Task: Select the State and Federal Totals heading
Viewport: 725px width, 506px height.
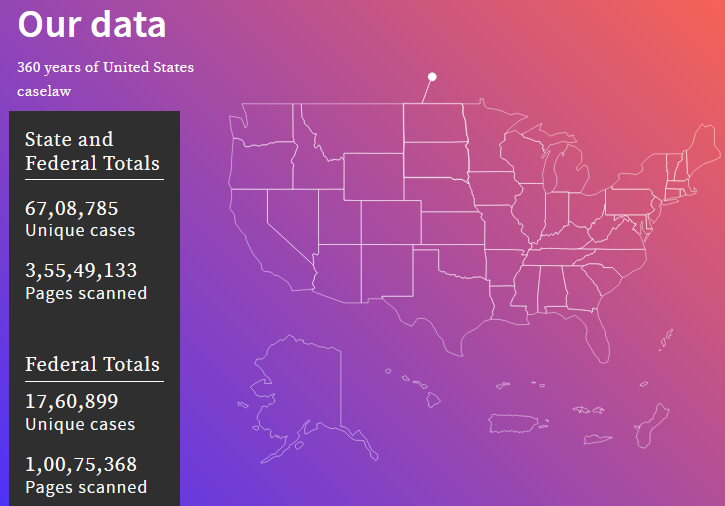Action: click(x=92, y=151)
